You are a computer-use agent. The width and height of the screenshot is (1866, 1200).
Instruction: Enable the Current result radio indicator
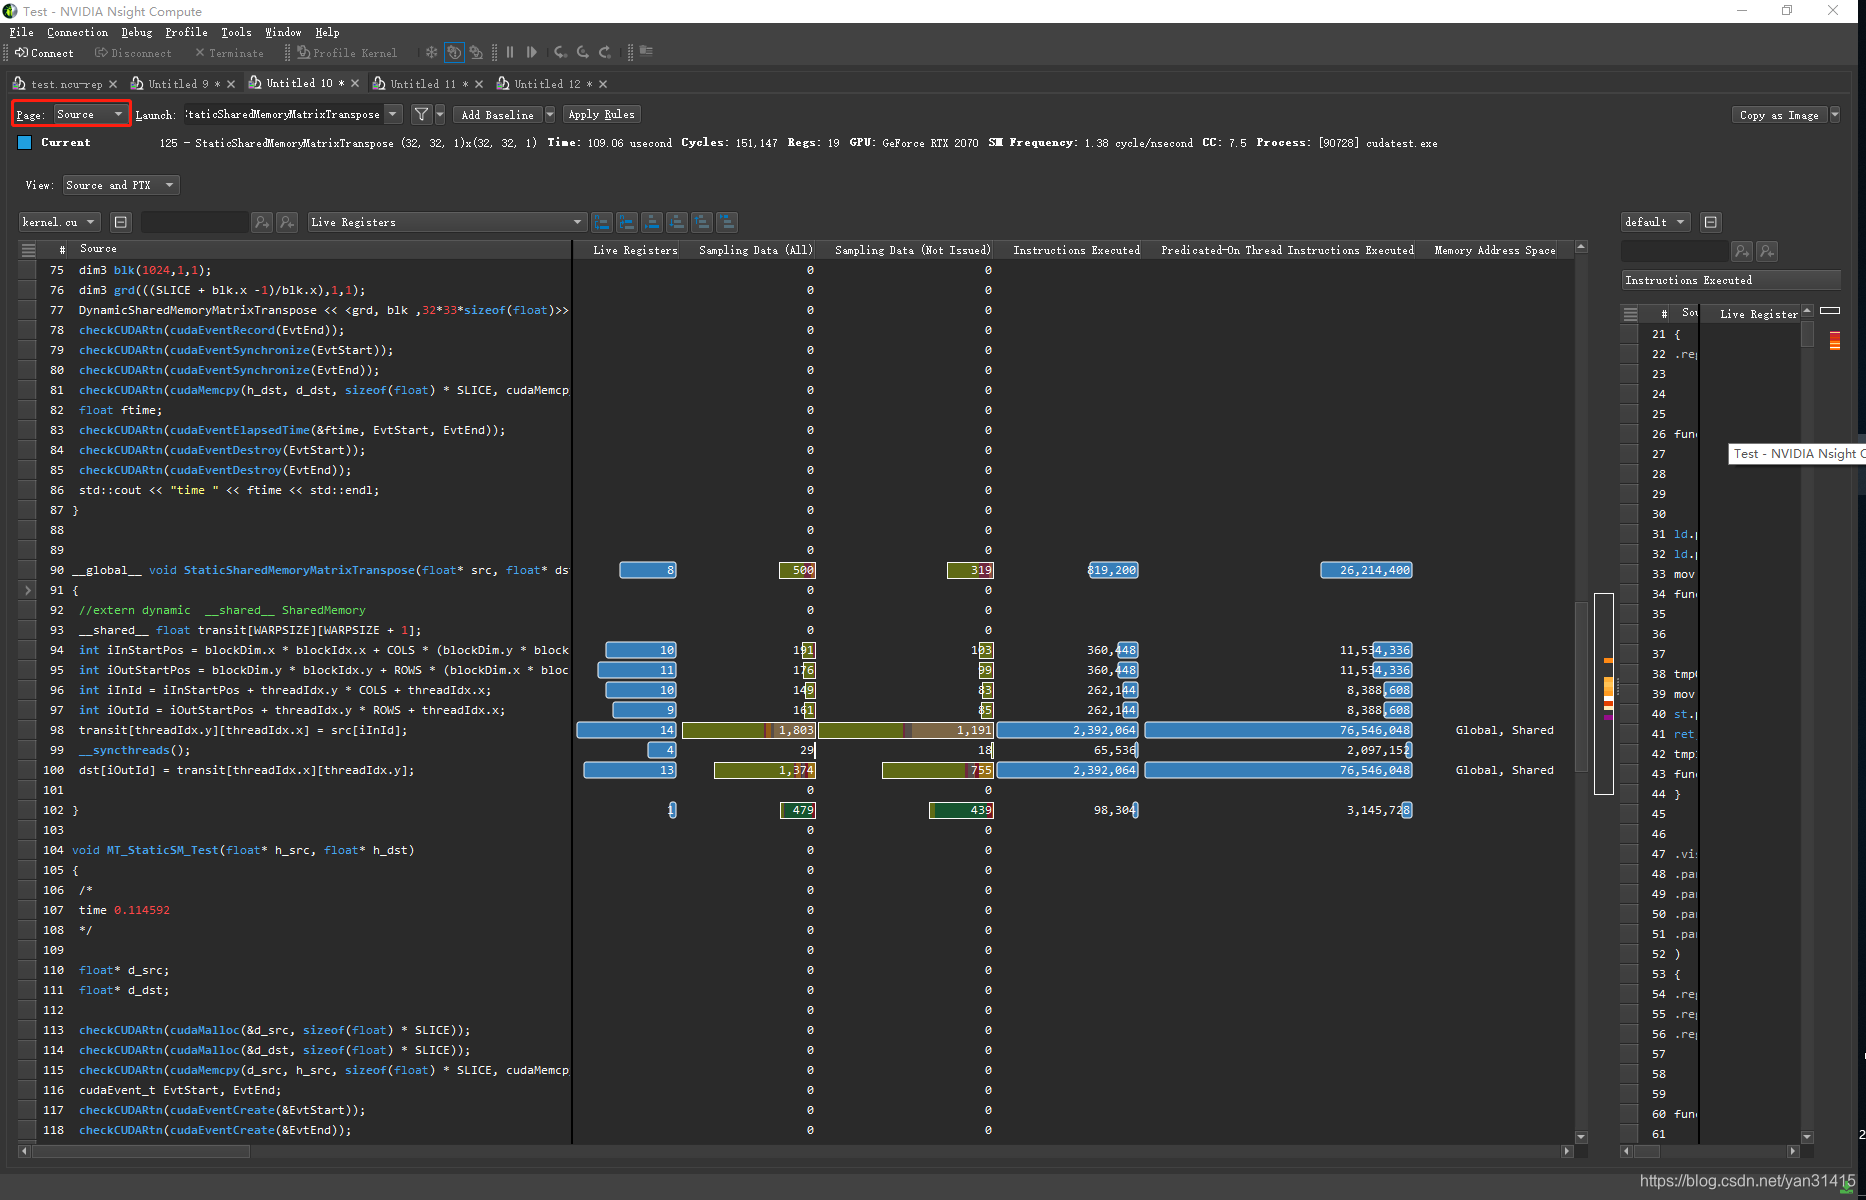coord(24,142)
